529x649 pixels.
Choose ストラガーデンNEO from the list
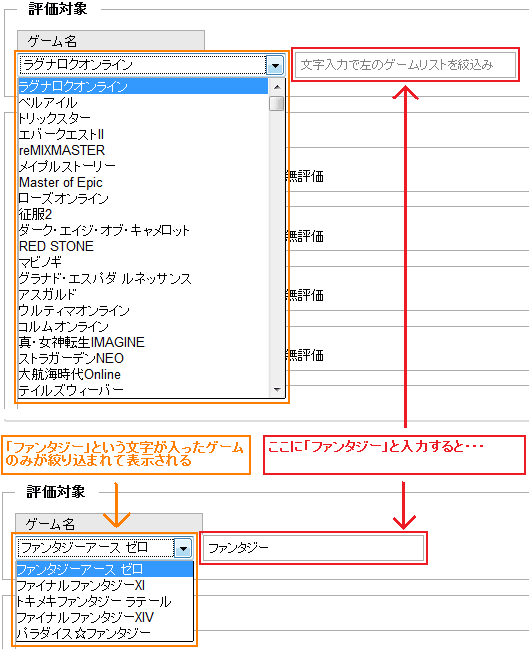point(143,358)
